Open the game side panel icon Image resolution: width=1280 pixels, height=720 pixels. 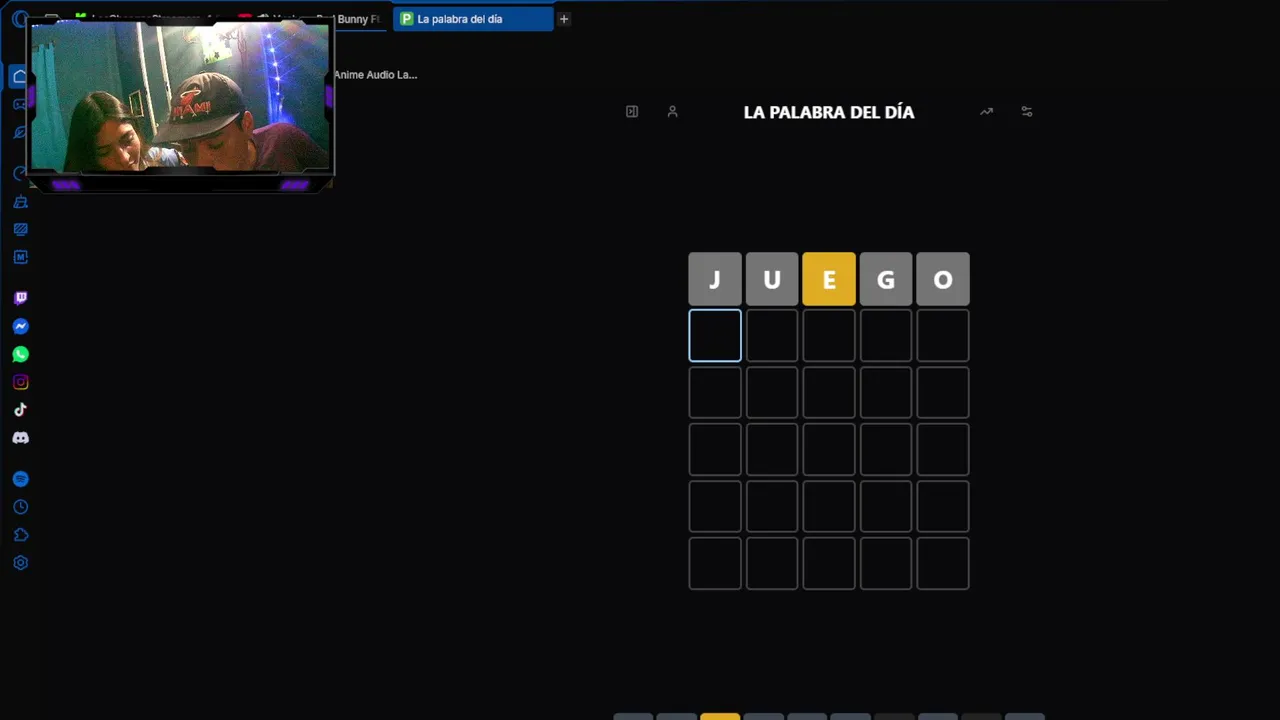(632, 111)
